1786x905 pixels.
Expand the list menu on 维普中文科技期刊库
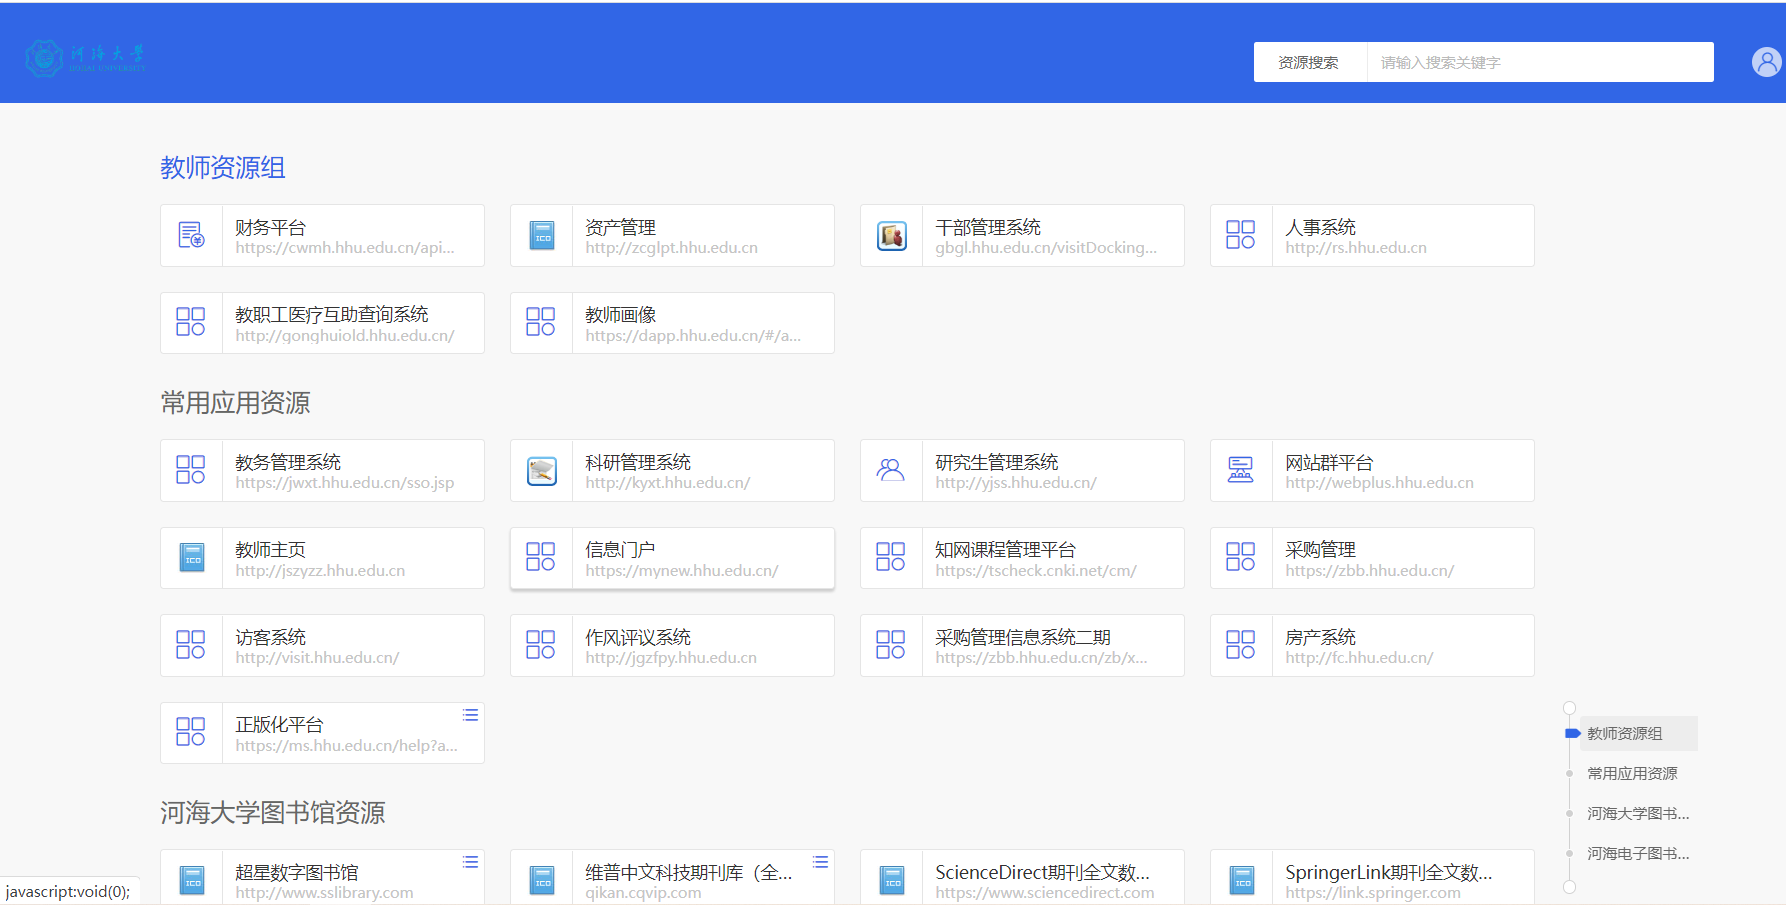point(820,862)
